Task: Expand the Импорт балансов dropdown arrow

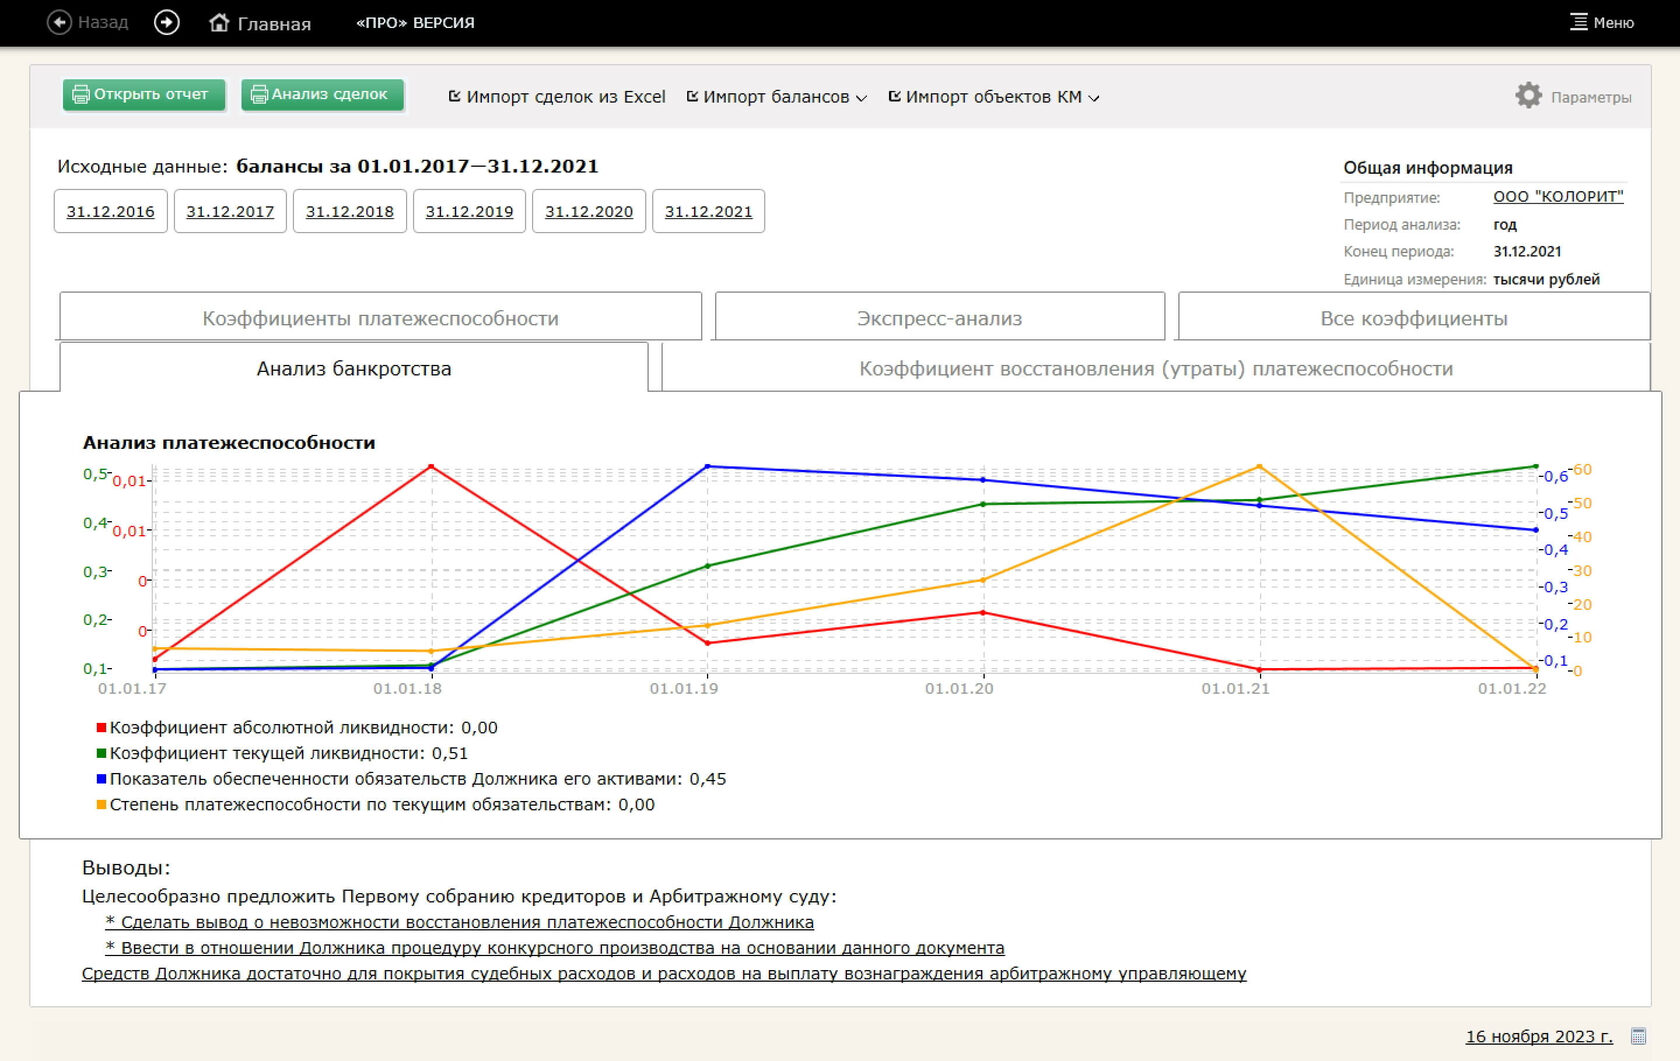Action: click(x=862, y=98)
